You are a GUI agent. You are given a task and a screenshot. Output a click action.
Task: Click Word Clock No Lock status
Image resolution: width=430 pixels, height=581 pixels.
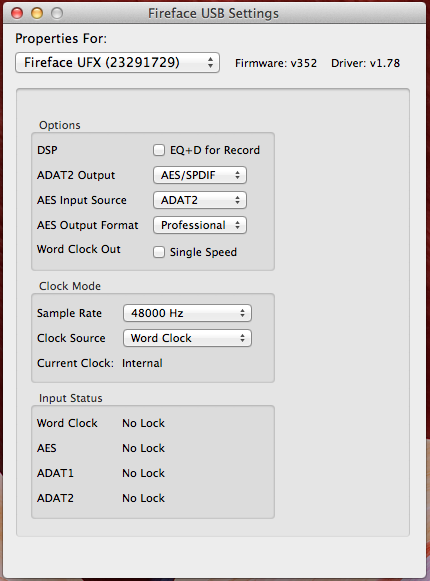(x=143, y=423)
